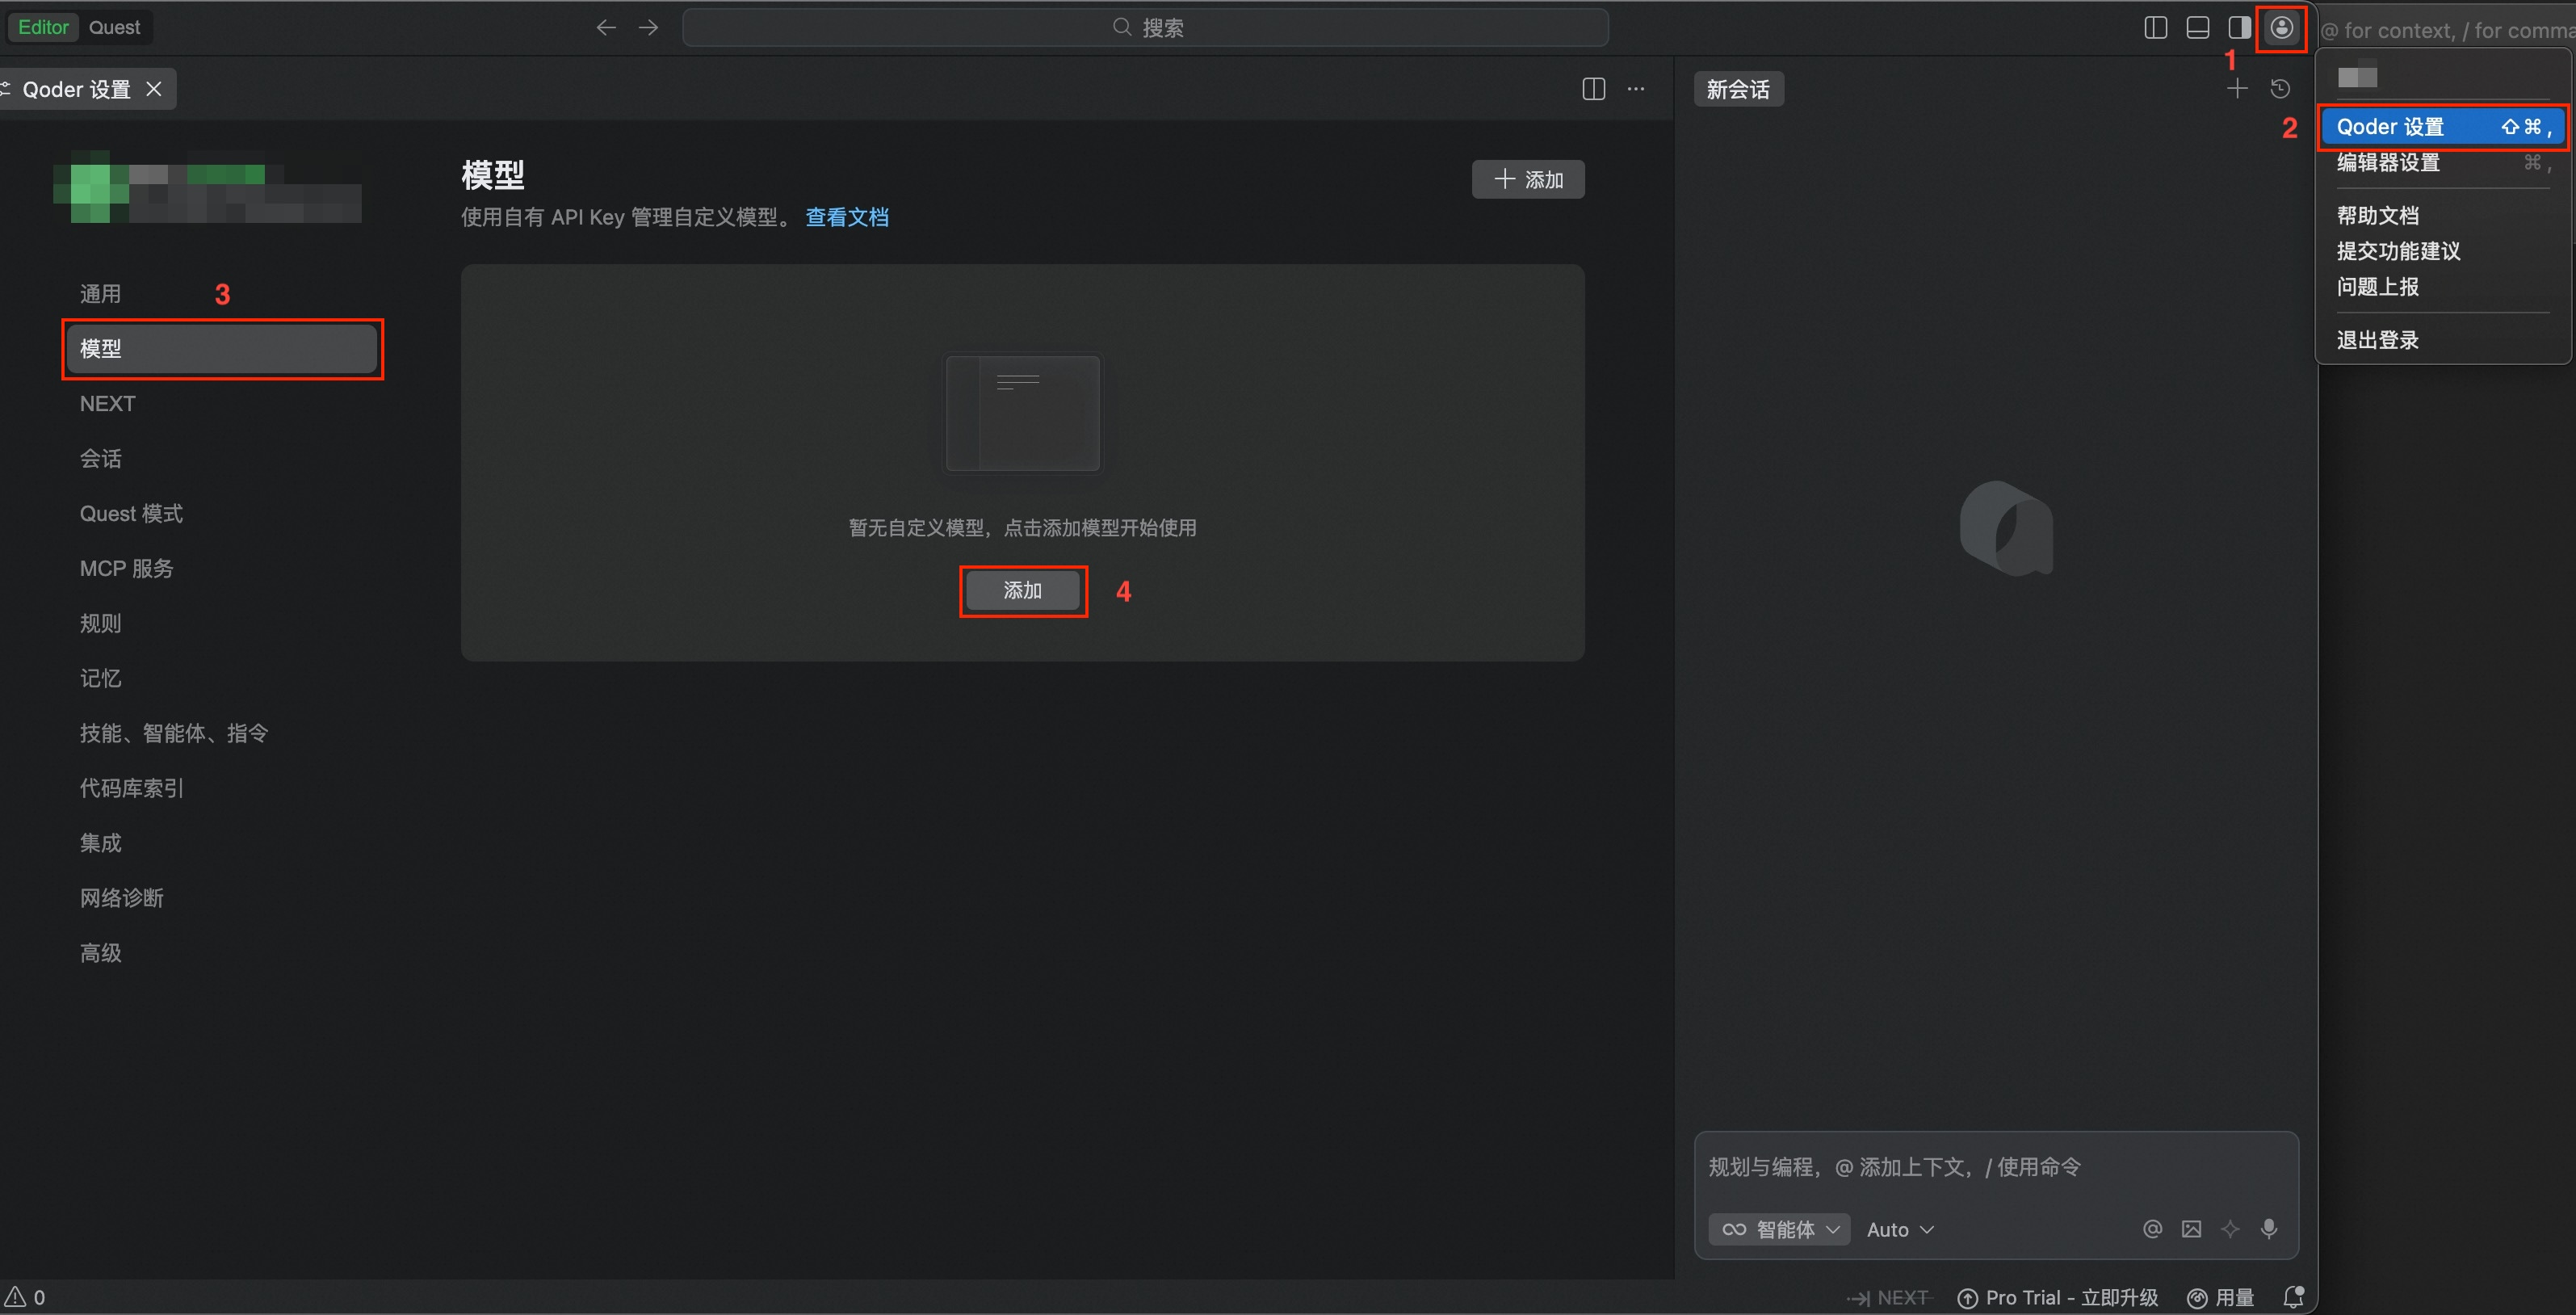Open chat history clock icon
The image size is (2576, 1315).
tap(2280, 89)
